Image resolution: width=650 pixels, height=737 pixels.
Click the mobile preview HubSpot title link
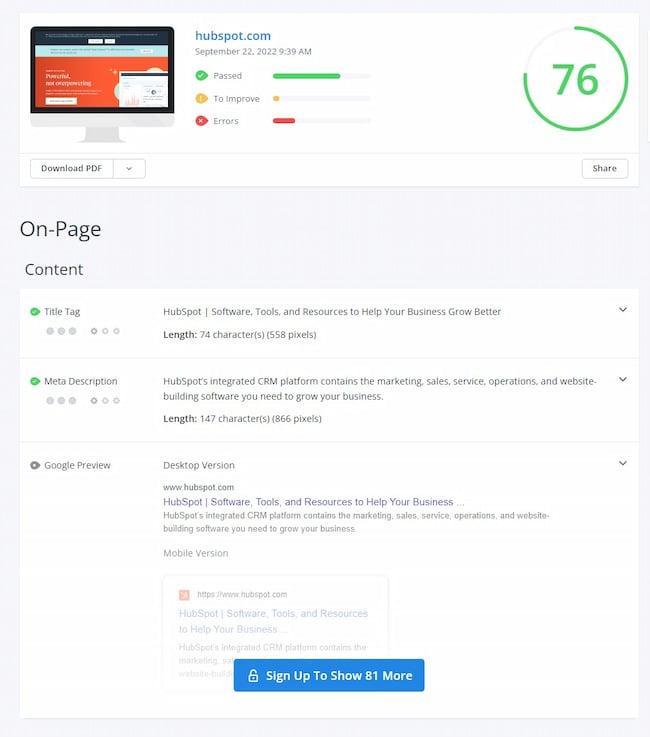click(273, 621)
